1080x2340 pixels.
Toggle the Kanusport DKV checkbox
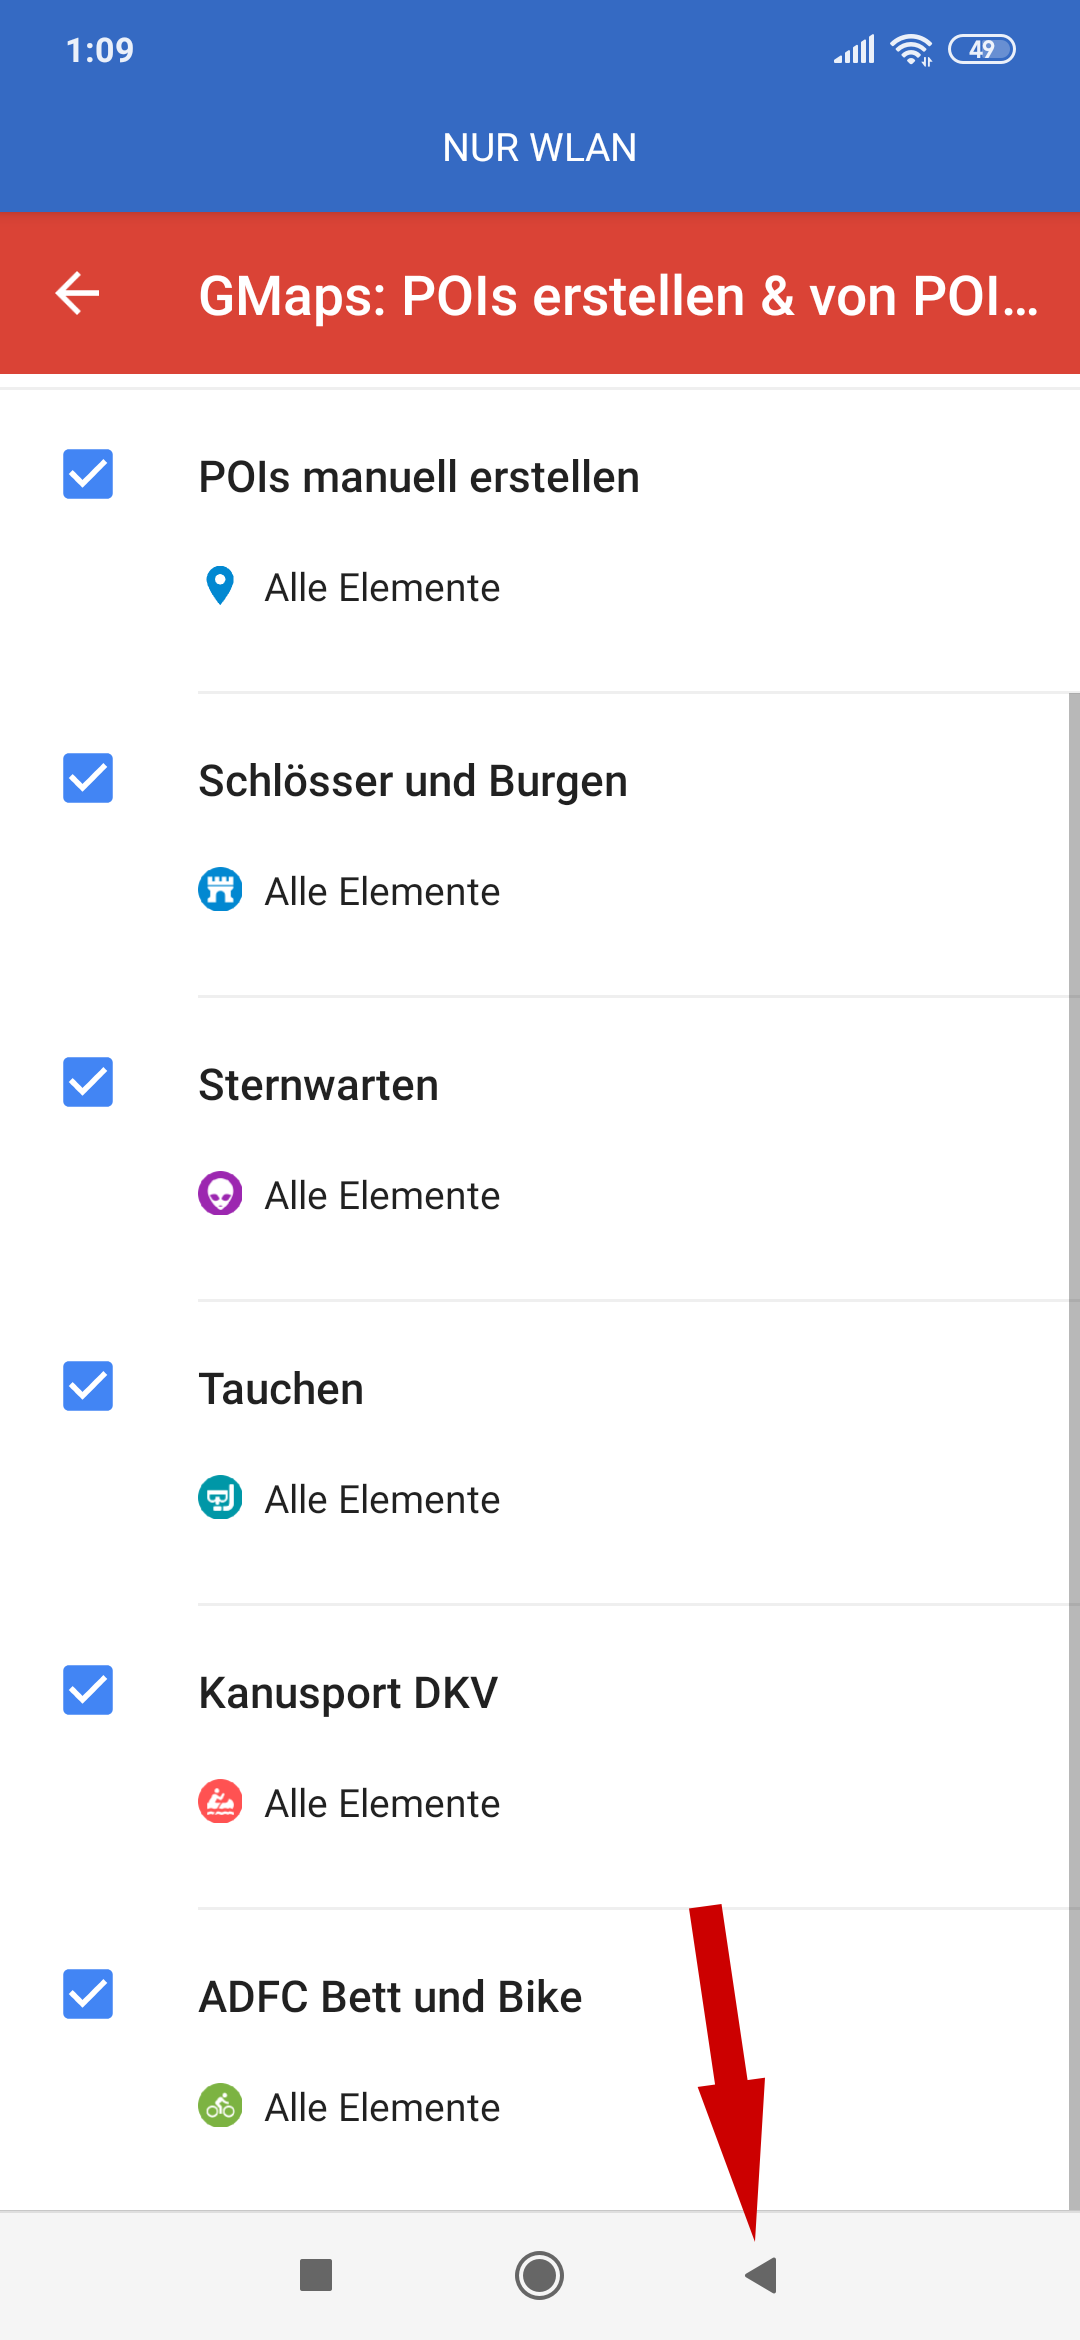tap(88, 1690)
